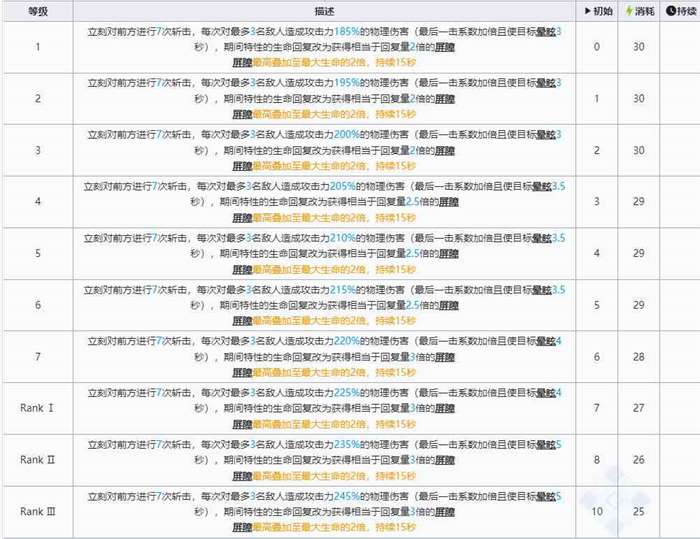700x539 pixels.
Task: Select the 225% damage value
Action: click(346, 393)
